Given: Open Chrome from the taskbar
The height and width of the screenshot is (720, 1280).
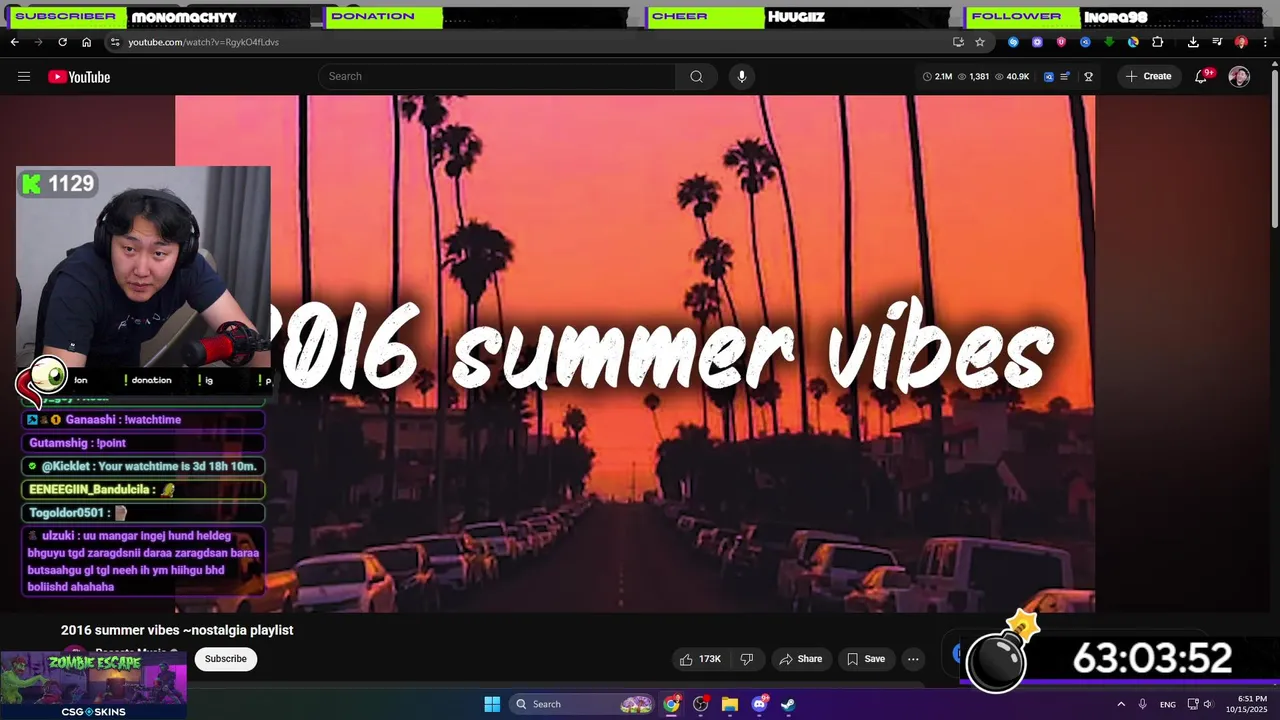Looking at the screenshot, I should [x=671, y=704].
